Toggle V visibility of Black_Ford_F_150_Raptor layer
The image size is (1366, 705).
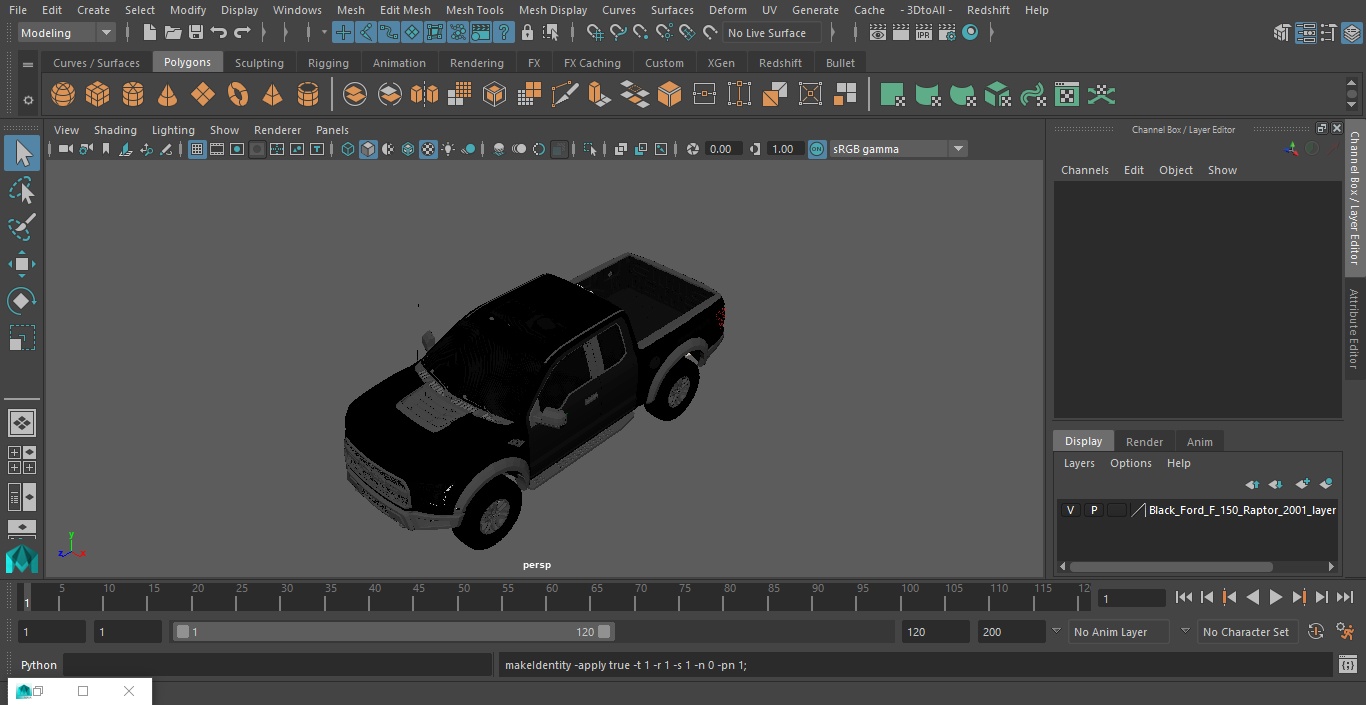pos(1070,510)
